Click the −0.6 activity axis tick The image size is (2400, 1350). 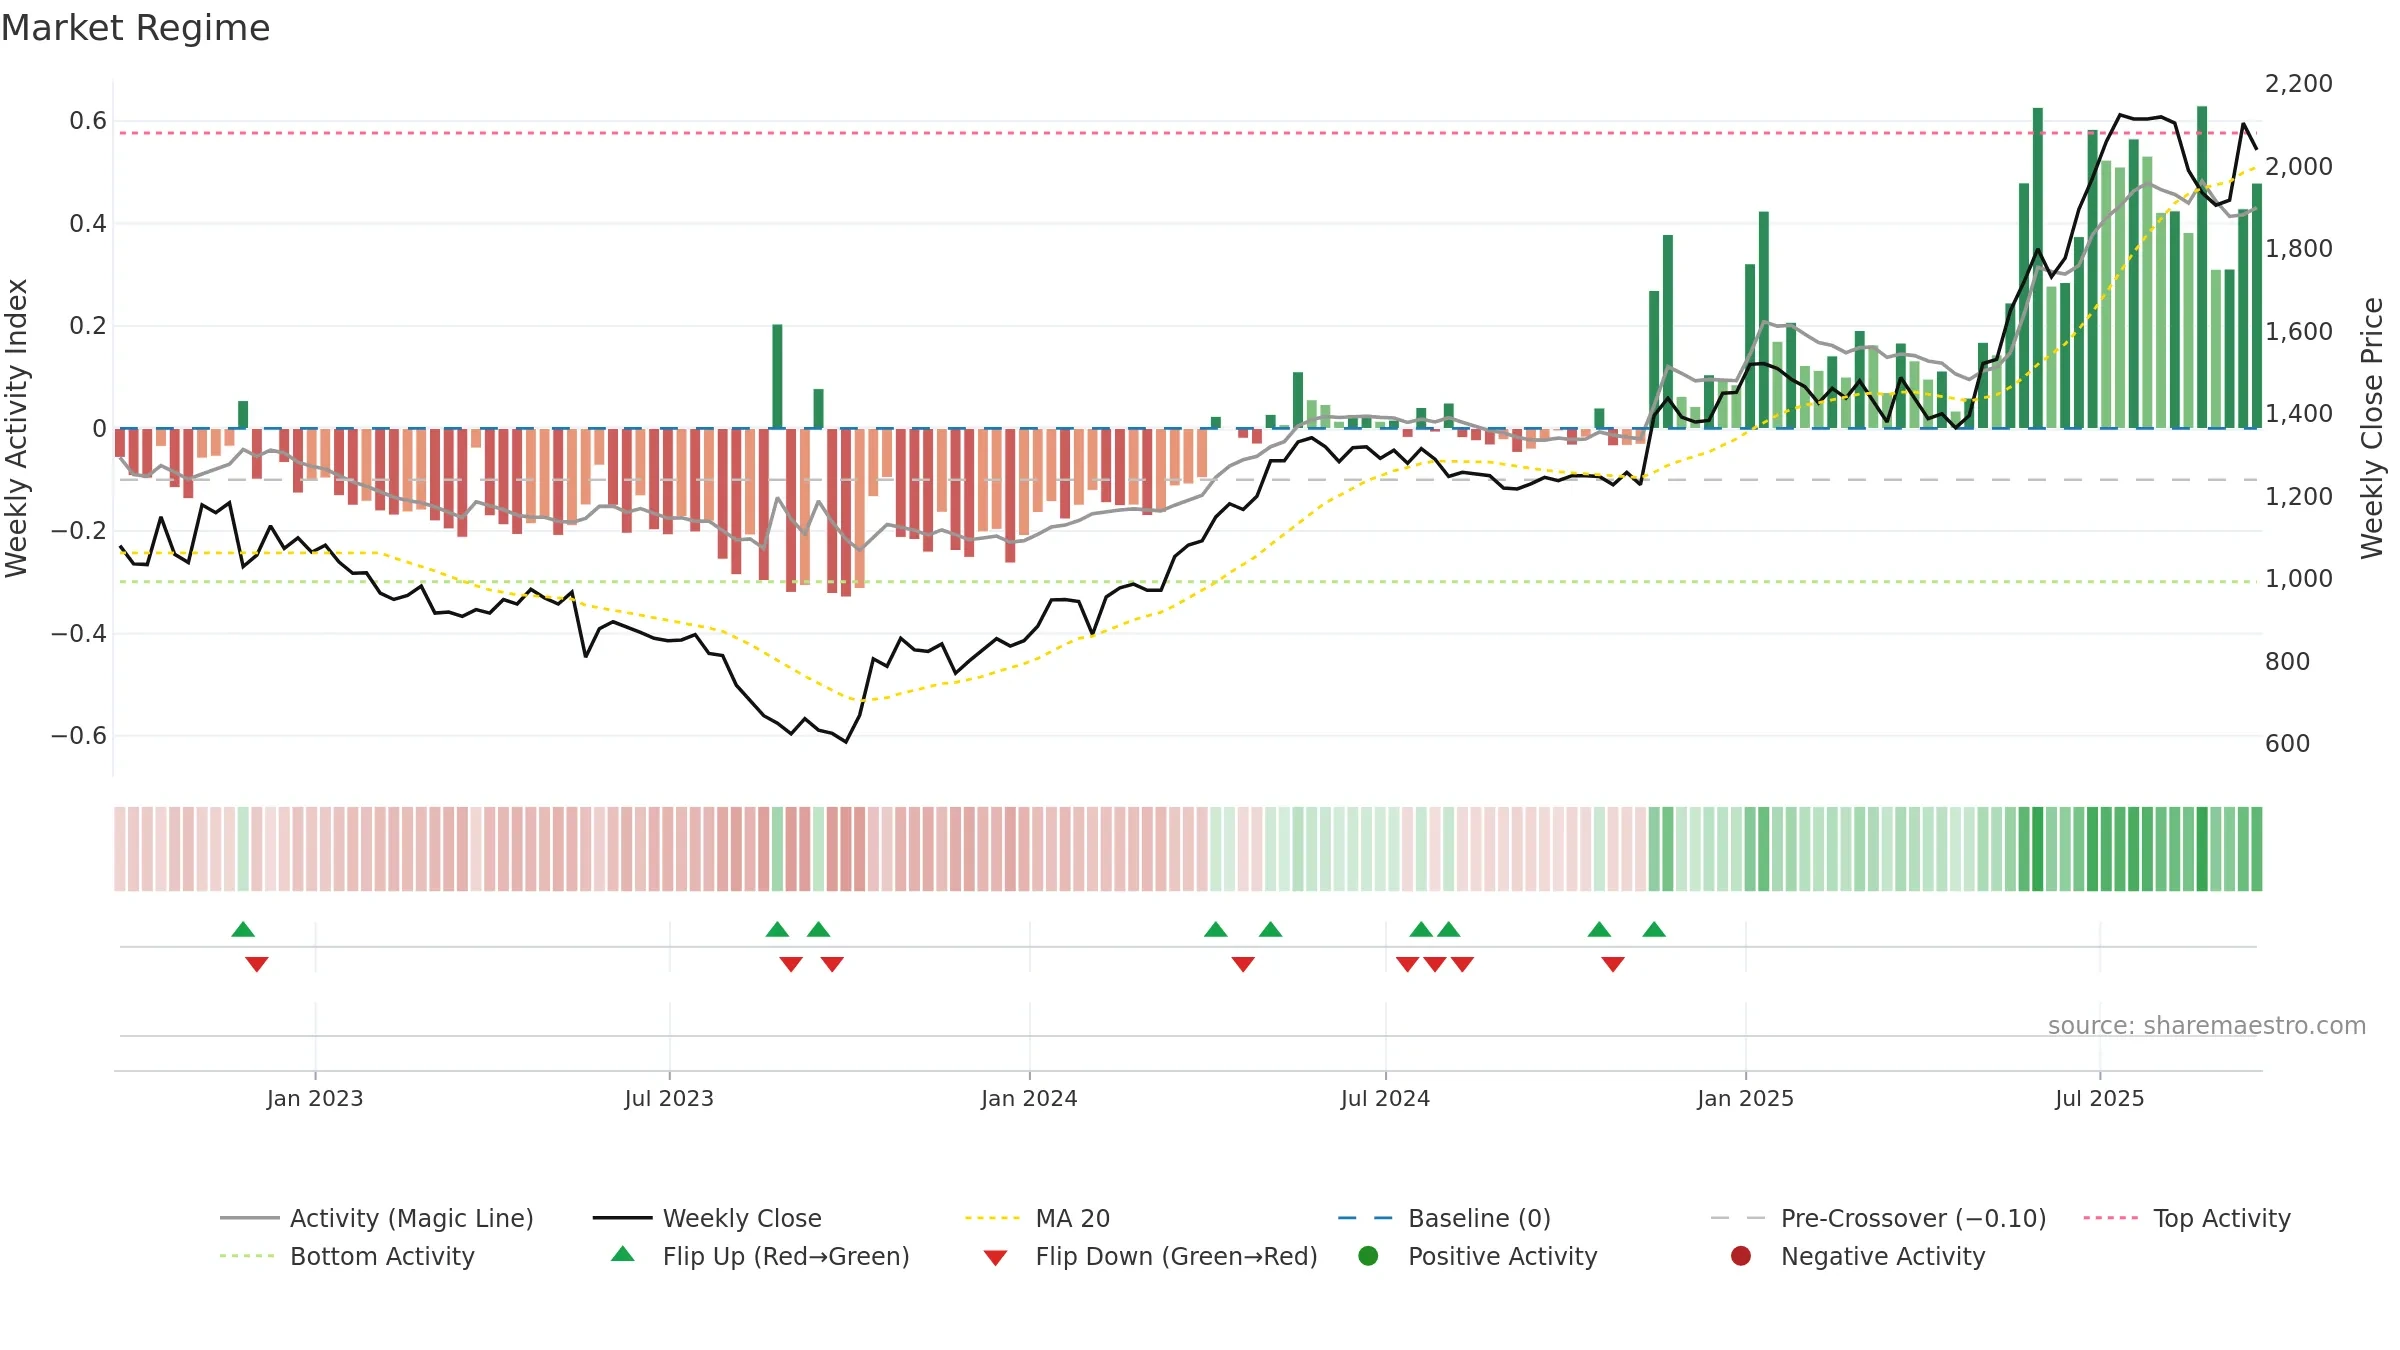[79, 736]
